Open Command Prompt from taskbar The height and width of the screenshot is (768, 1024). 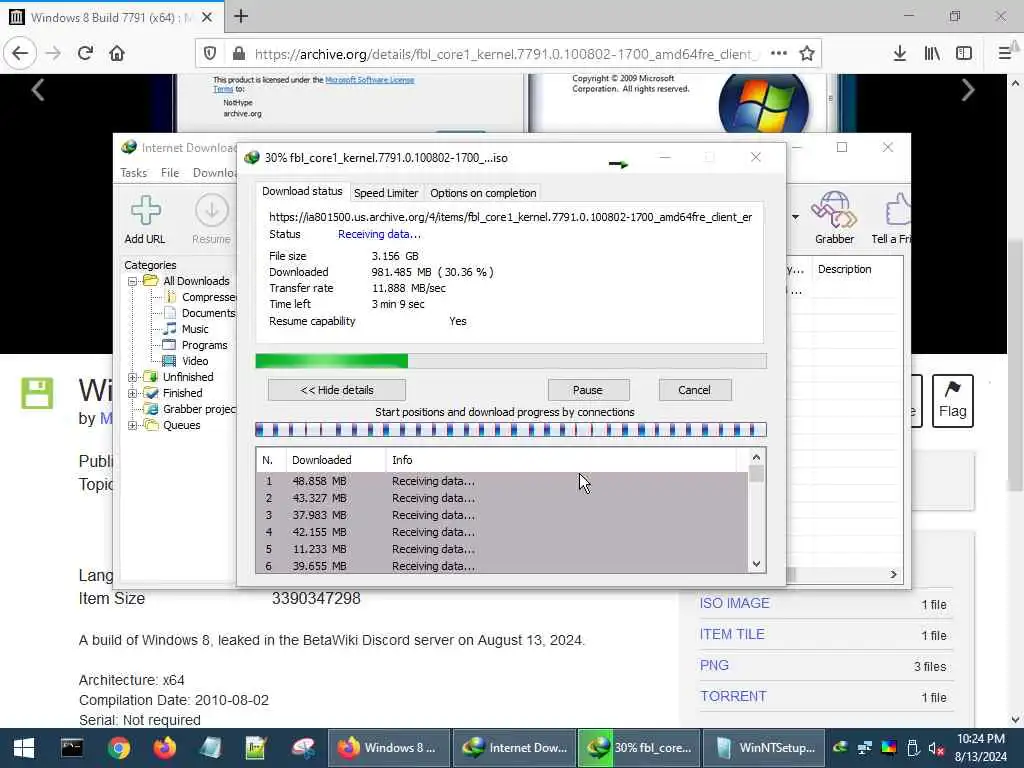pyautogui.click(x=72, y=748)
